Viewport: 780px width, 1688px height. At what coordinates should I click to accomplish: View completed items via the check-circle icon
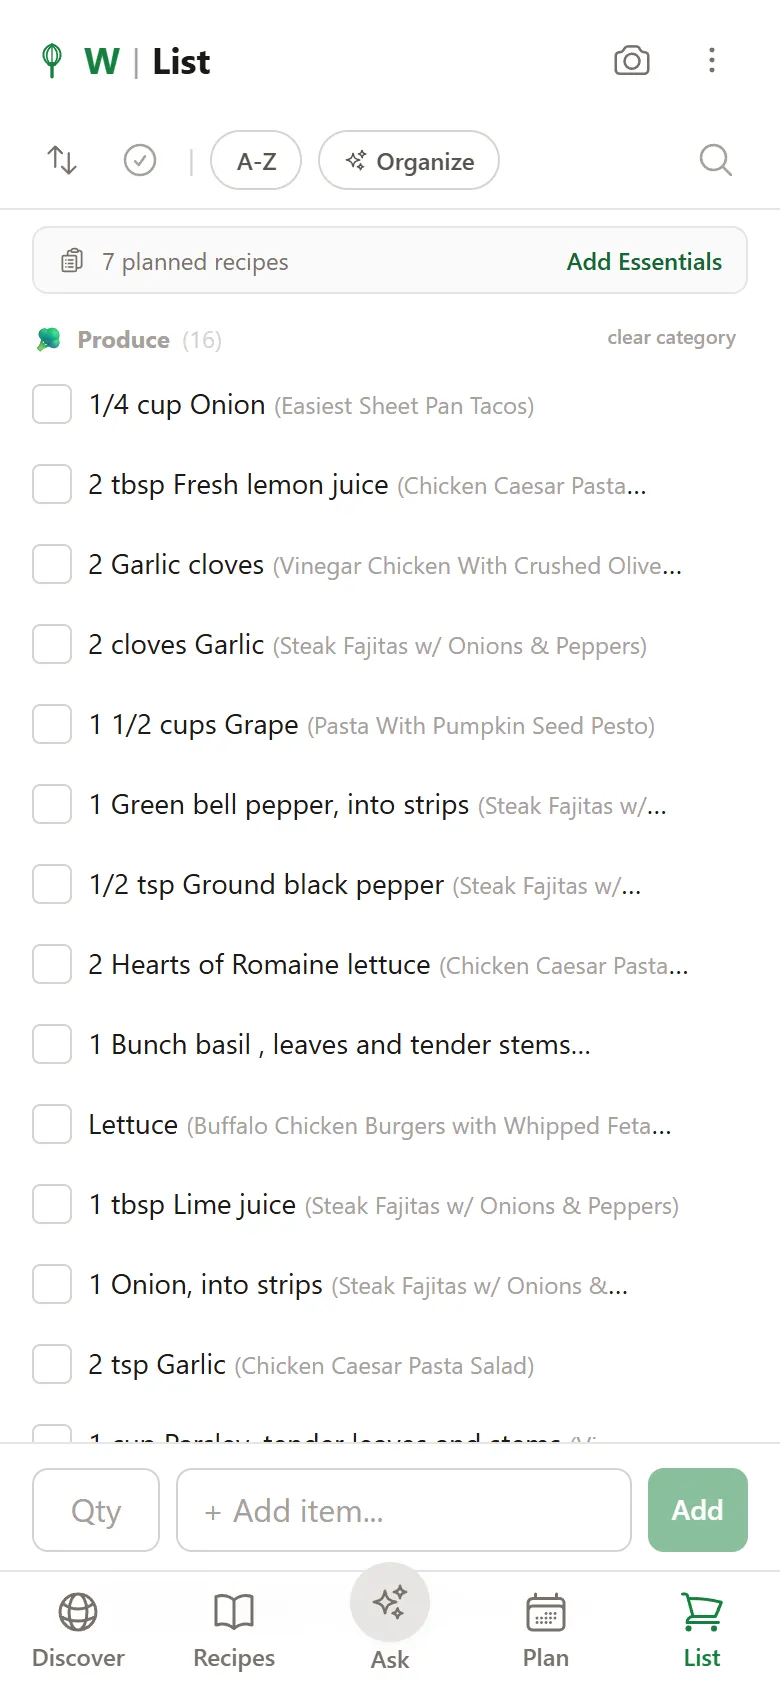tap(139, 159)
